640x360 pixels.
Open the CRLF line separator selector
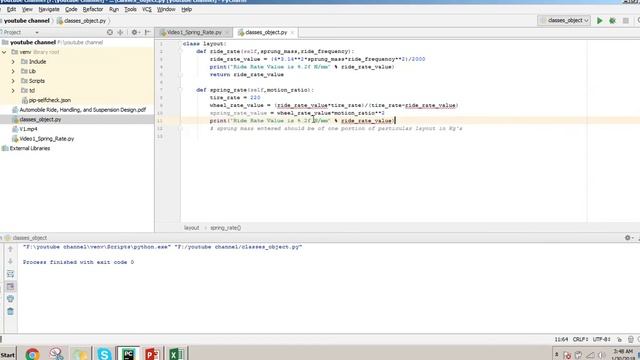click(580, 339)
